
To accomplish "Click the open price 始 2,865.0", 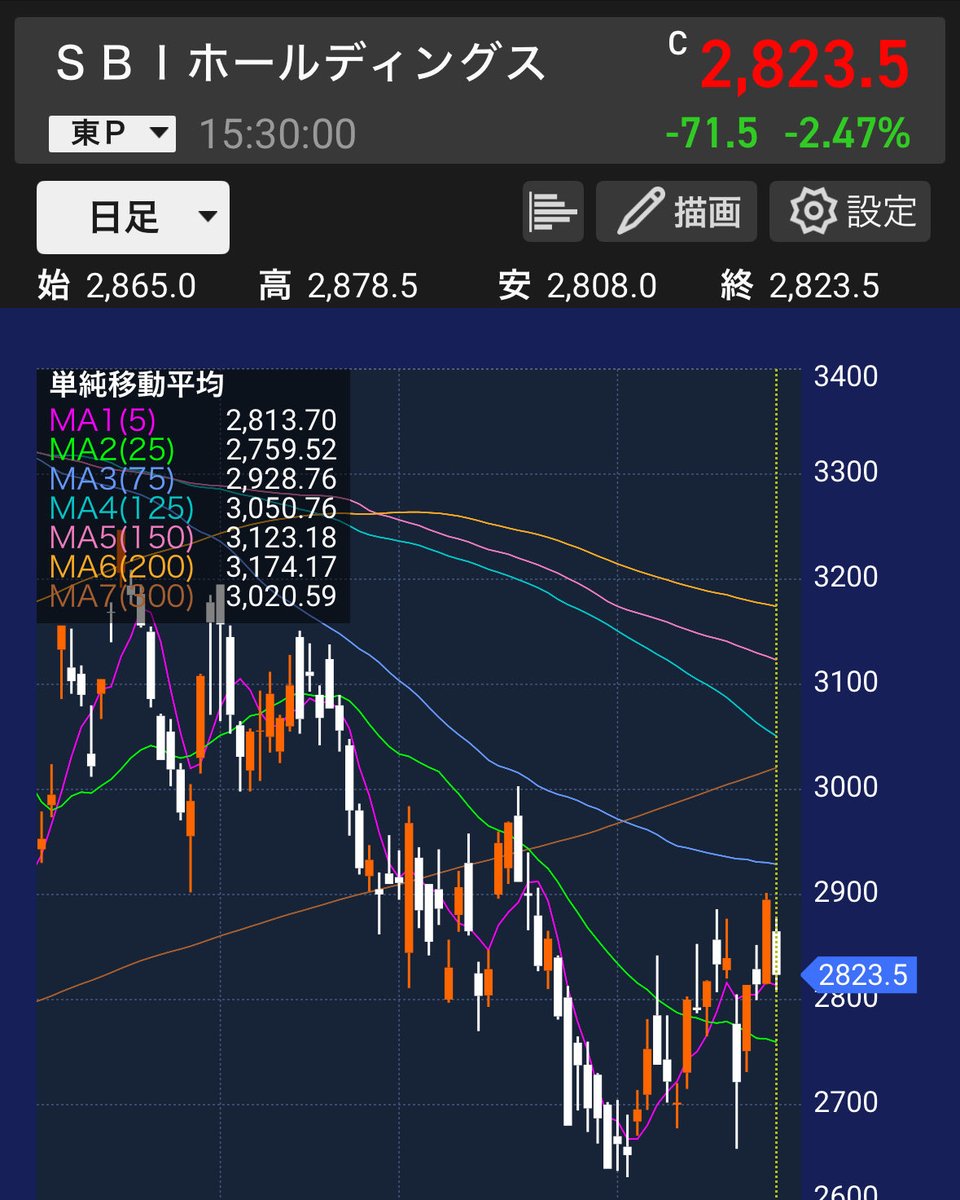I will coord(116,287).
